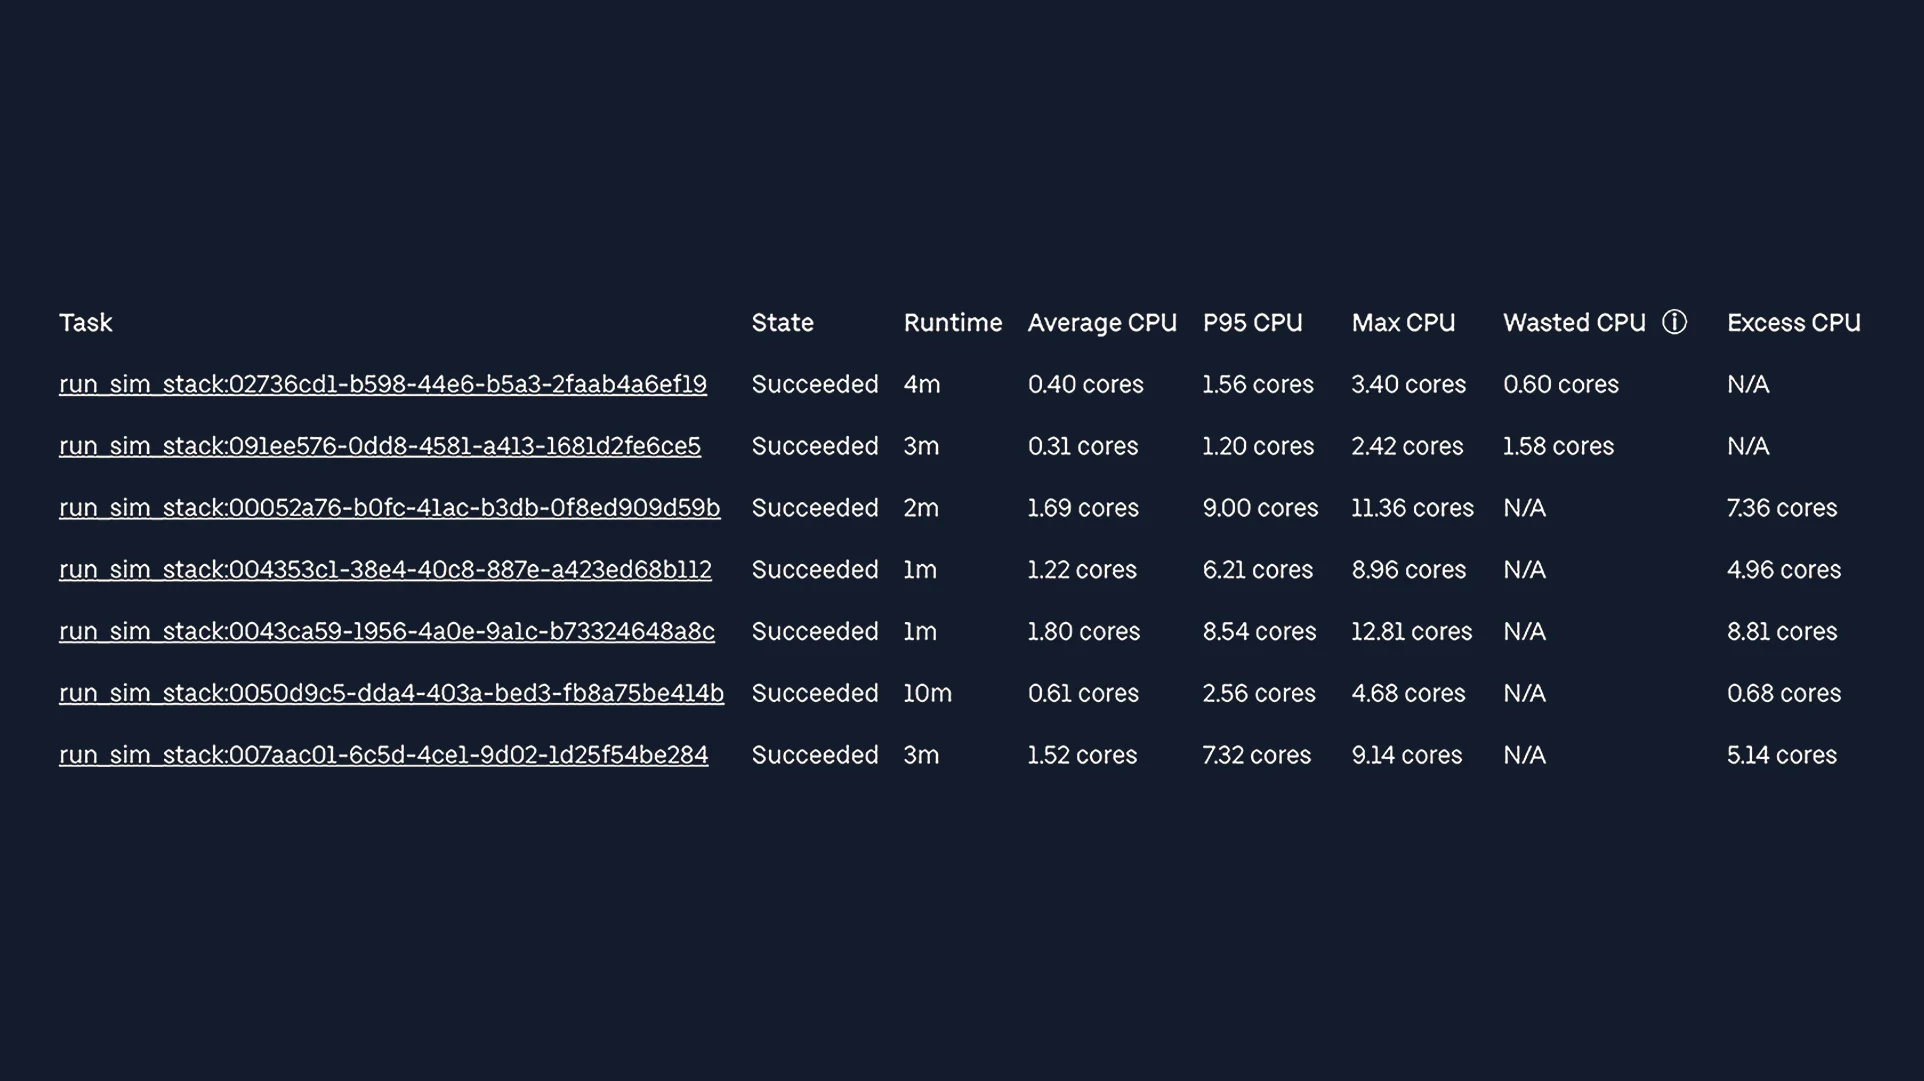Screen dimensions: 1924x1081
Task: Open task run_sim_stack:00052a76-b0fc-41ac-b3db-0f8ed909d59b
Action: pos(389,508)
